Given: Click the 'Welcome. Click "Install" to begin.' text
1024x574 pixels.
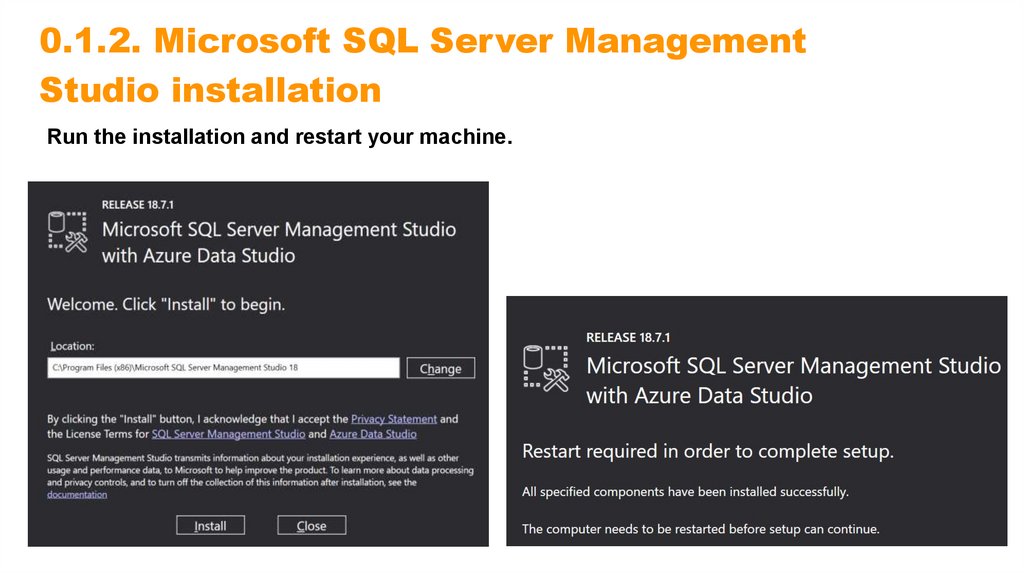Looking at the screenshot, I should (x=166, y=304).
